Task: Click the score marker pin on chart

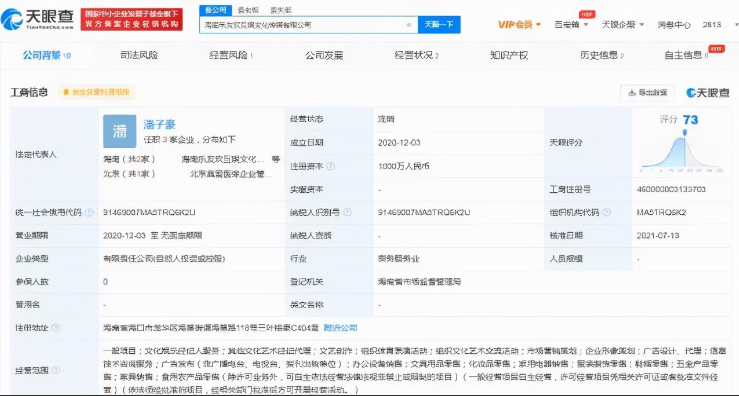Action: pyautogui.click(x=684, y=132)
